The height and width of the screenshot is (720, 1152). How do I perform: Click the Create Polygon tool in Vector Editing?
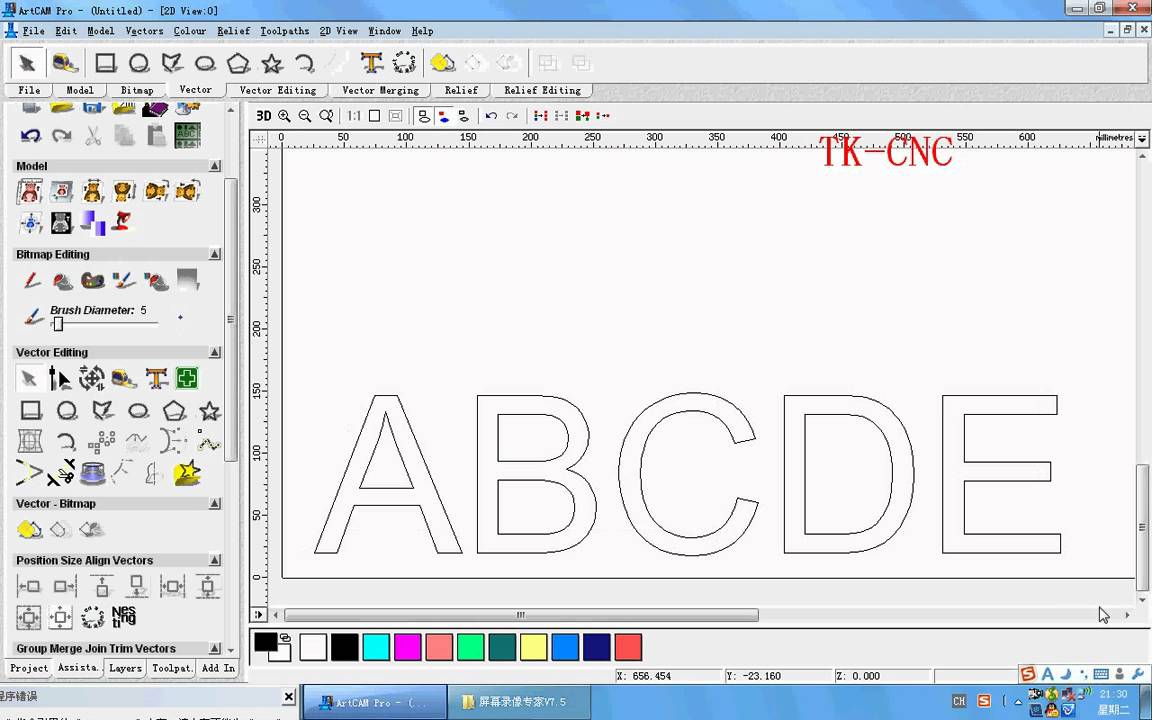(x=174, y=411)
